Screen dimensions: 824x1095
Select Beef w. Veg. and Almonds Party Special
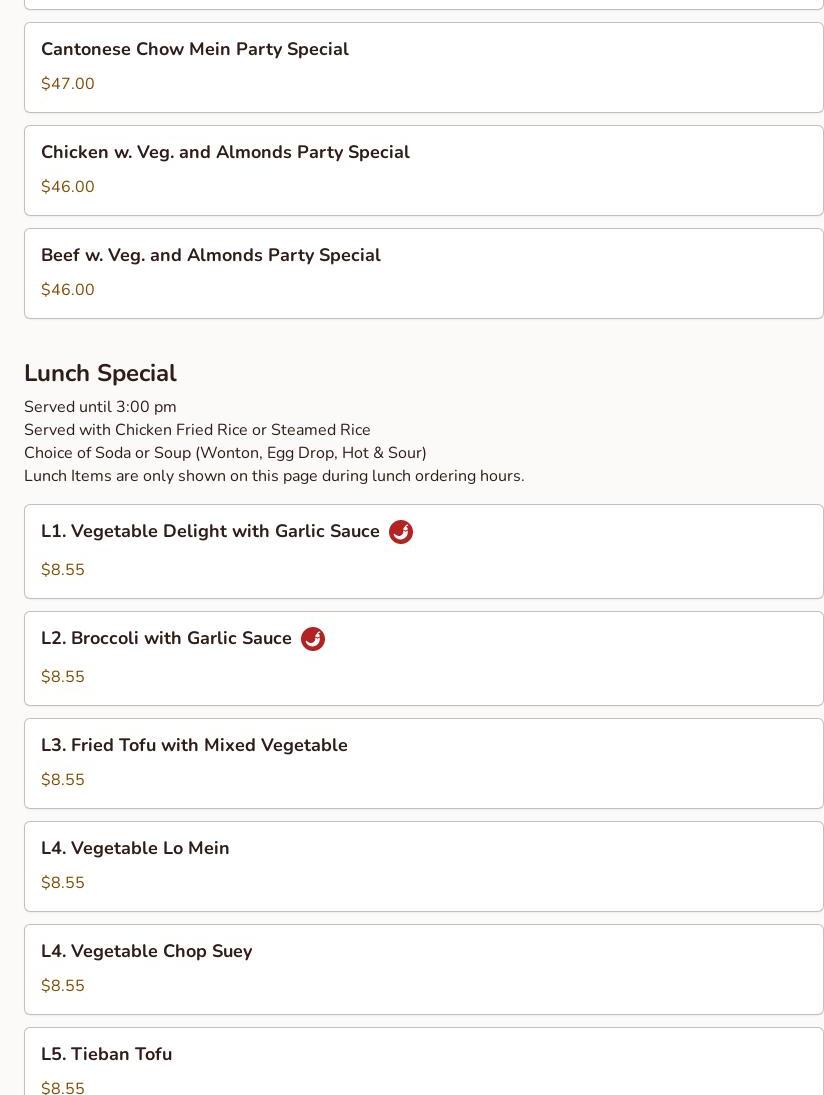click(x=424, y=274)
